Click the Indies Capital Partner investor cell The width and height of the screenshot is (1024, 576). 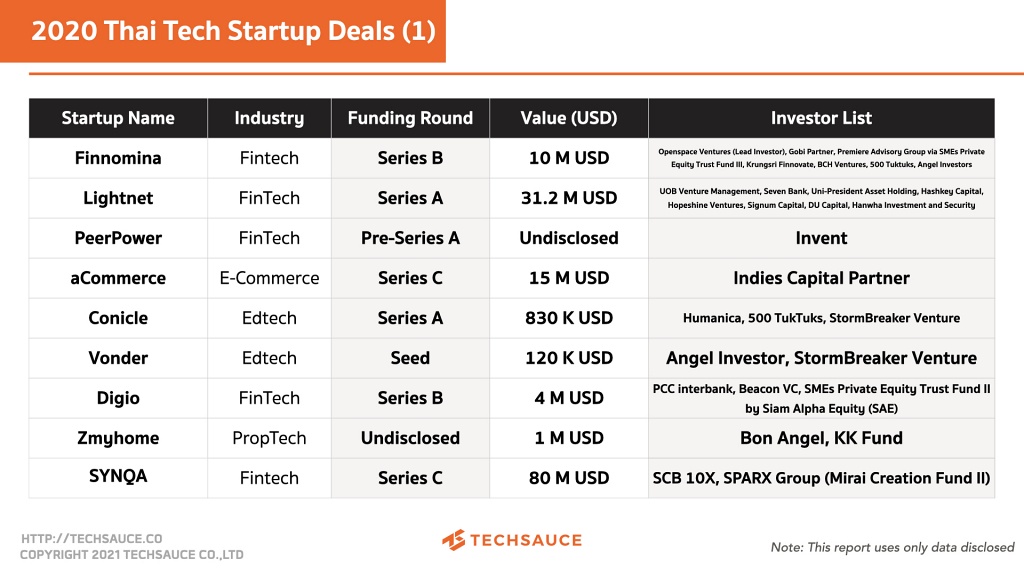point(821,278)
